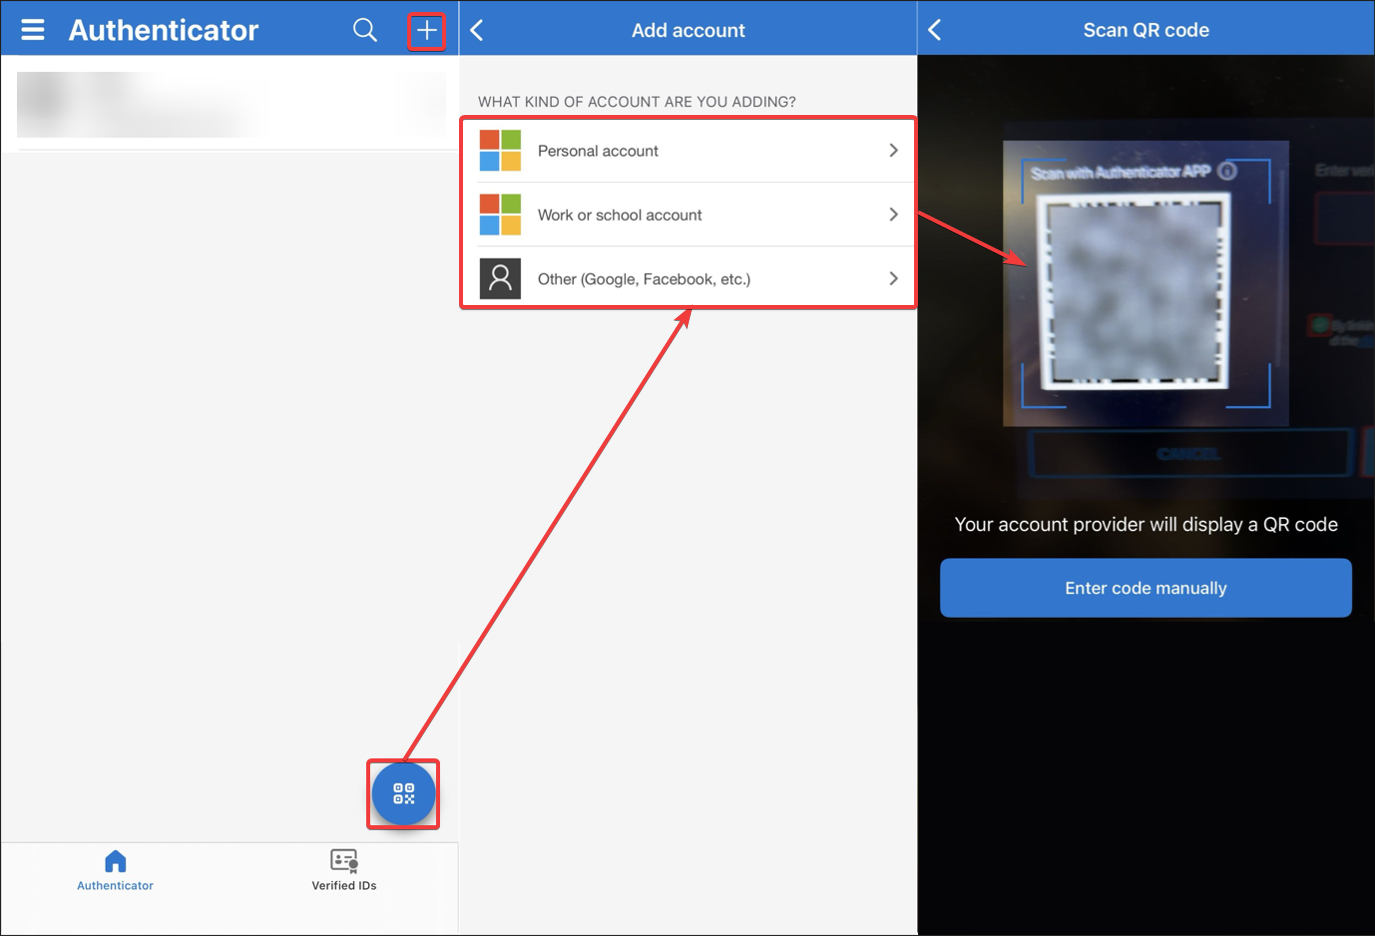Screen dimensions: 1375x936
Task: Open the blurred account entry in list
Action: tap(230, 104)
